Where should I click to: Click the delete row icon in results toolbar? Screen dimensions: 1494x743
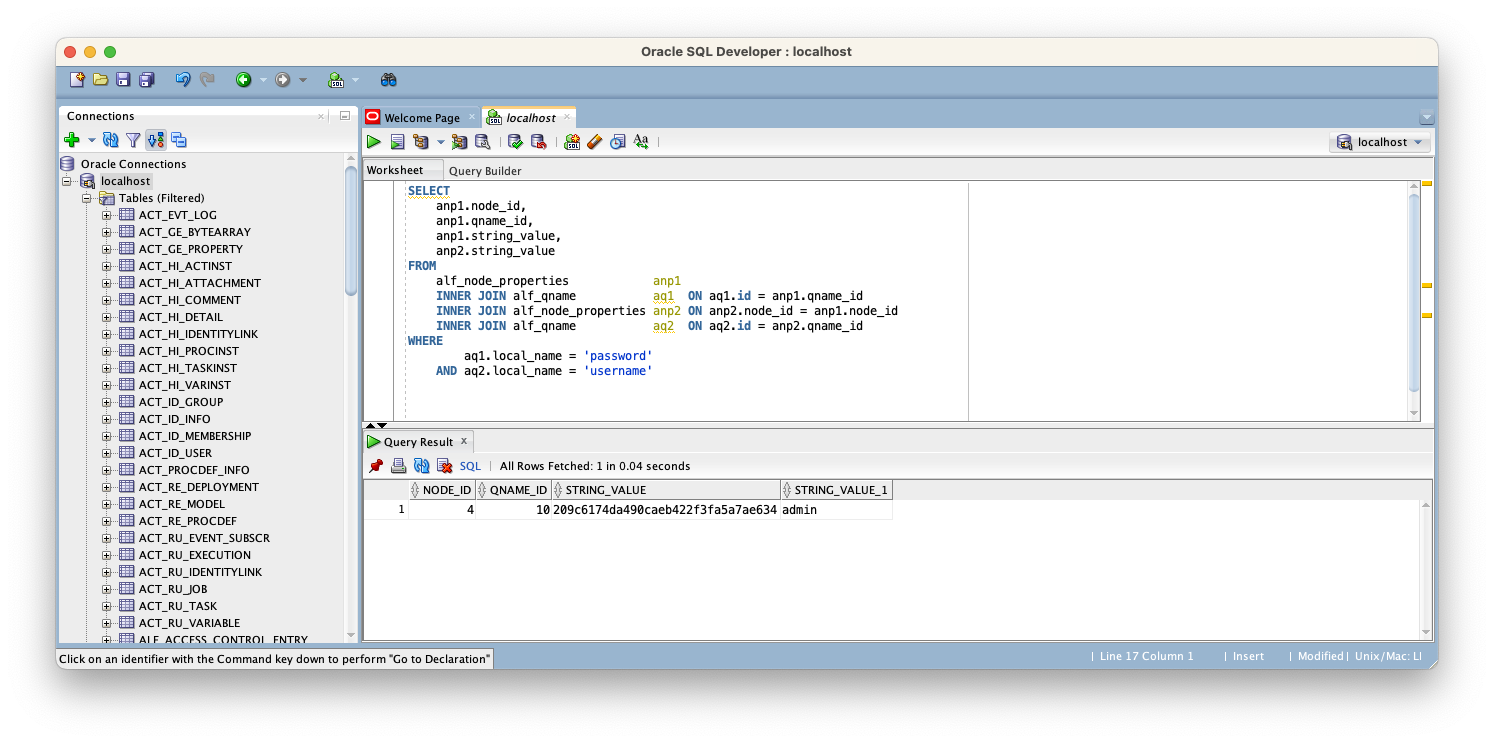point(445,466)
